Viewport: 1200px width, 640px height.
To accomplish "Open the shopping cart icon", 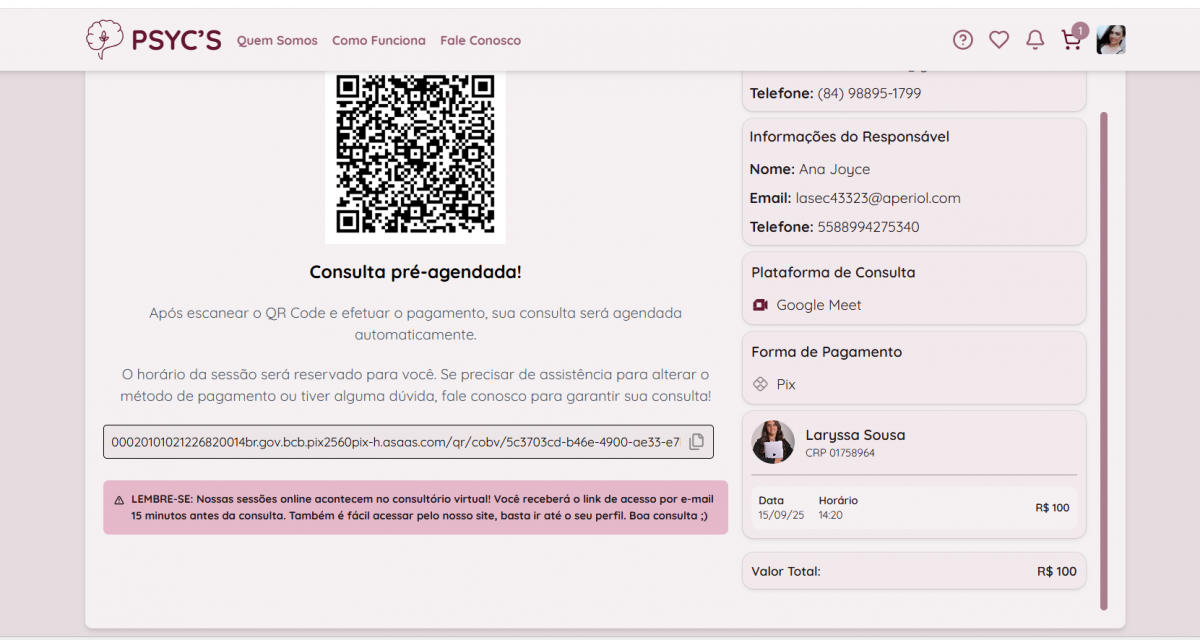I will 1071,41.
